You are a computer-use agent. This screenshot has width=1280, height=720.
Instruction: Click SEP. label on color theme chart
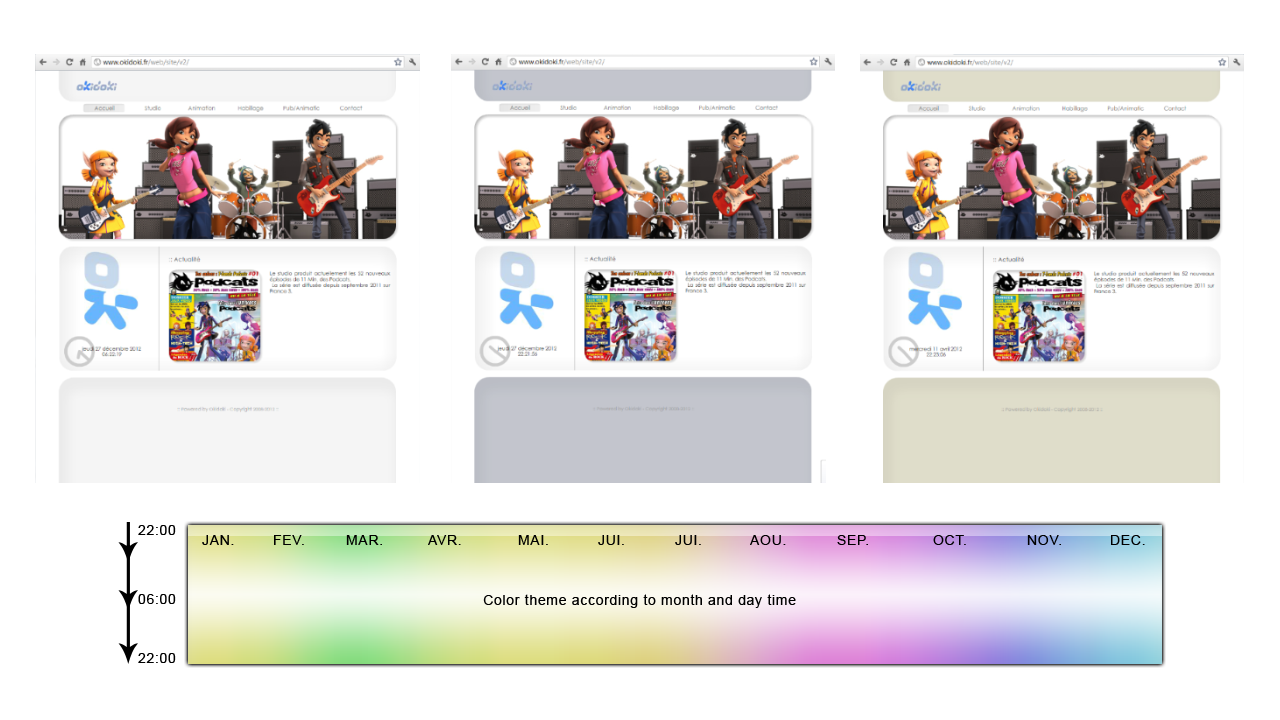click(852, 540)
